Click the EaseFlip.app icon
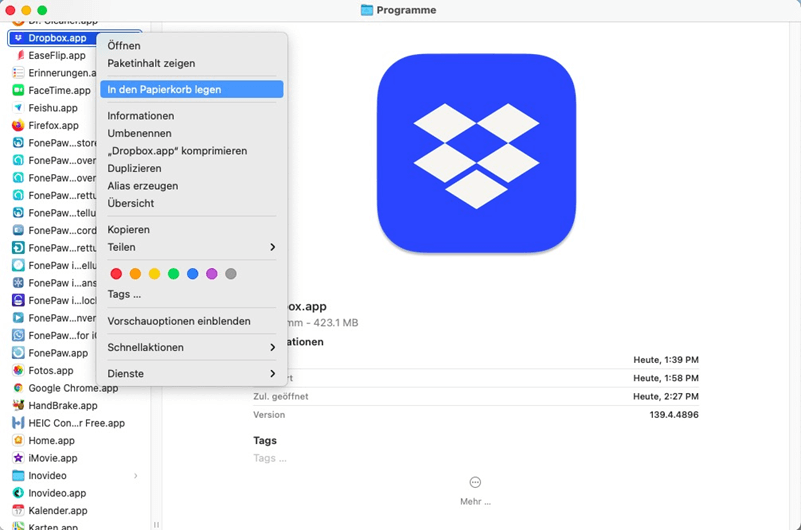This screenshot has width=801, height=530. [19, 55]
